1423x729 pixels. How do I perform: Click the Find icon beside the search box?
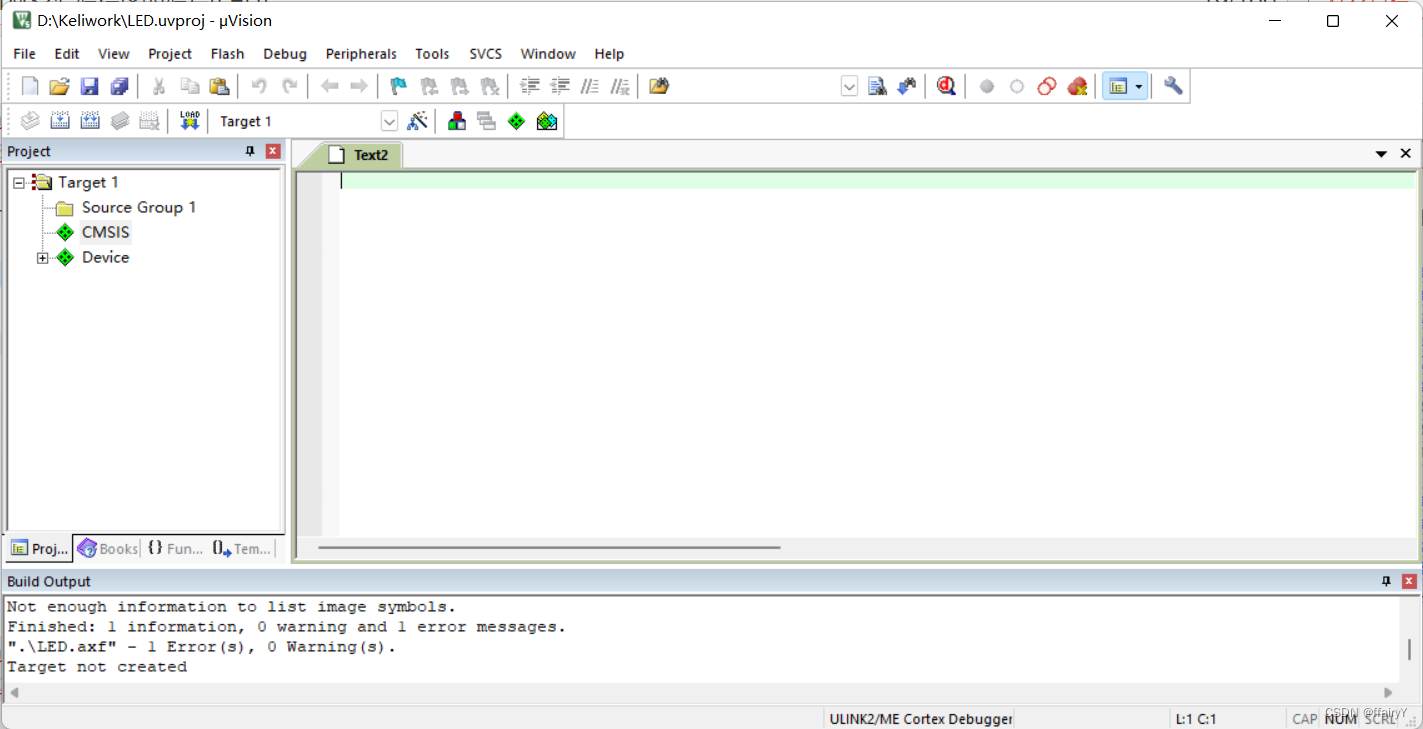[x=877, y=86]
